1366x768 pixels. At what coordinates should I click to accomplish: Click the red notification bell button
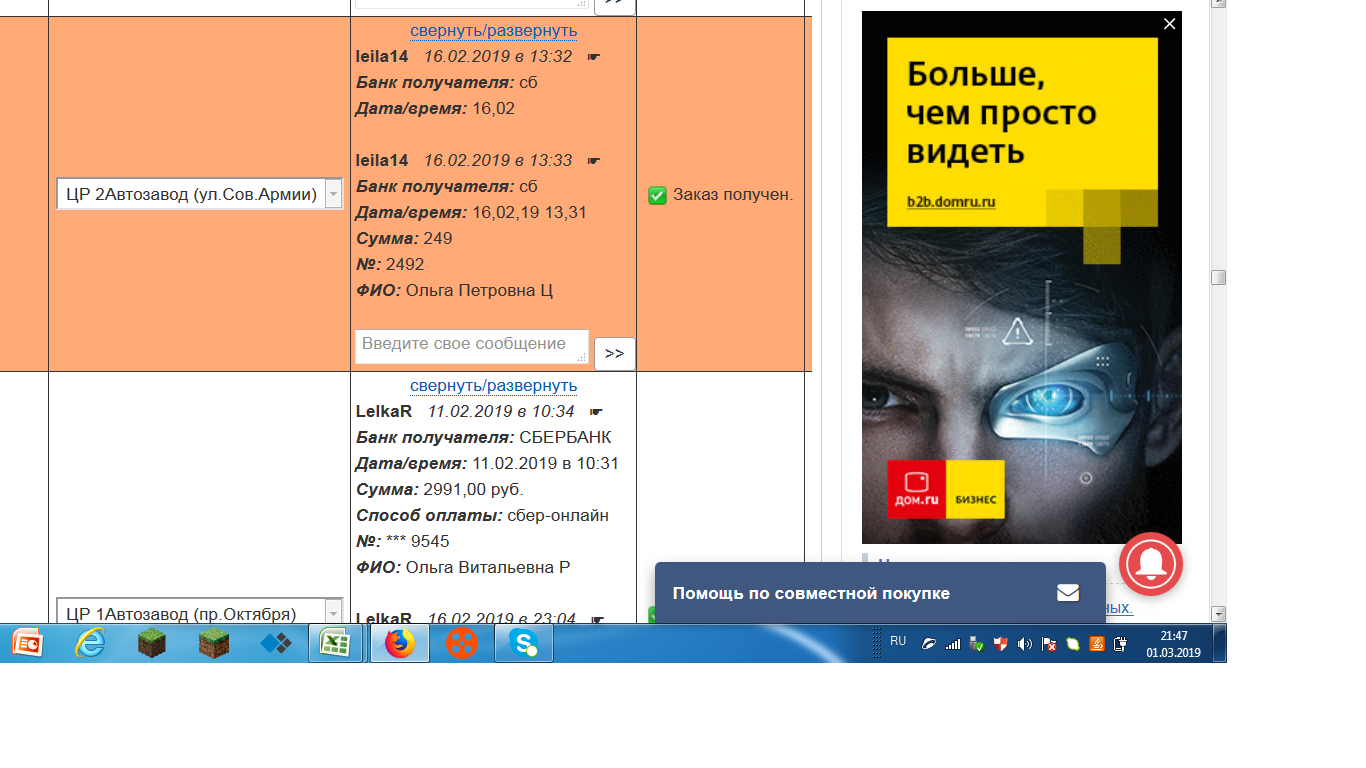(x=1151, y=564)
